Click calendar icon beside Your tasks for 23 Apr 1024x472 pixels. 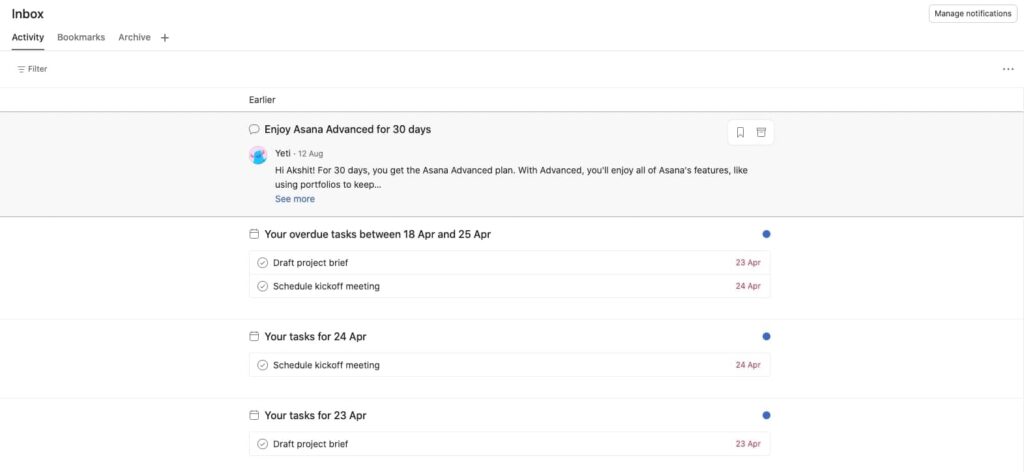click(254, 415)
